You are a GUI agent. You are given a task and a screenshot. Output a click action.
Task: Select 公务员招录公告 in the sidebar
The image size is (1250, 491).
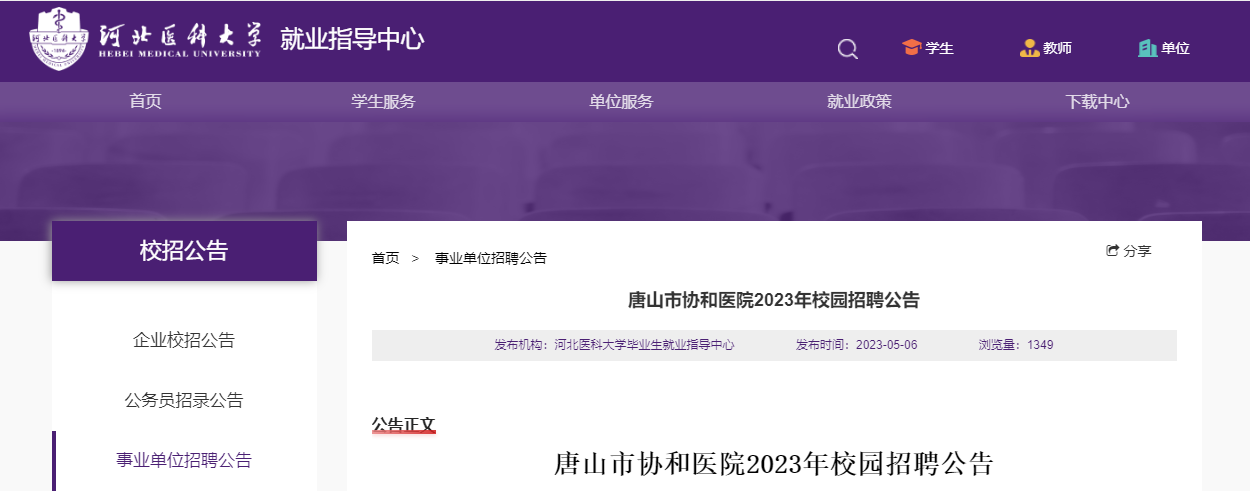coord(184,400)
